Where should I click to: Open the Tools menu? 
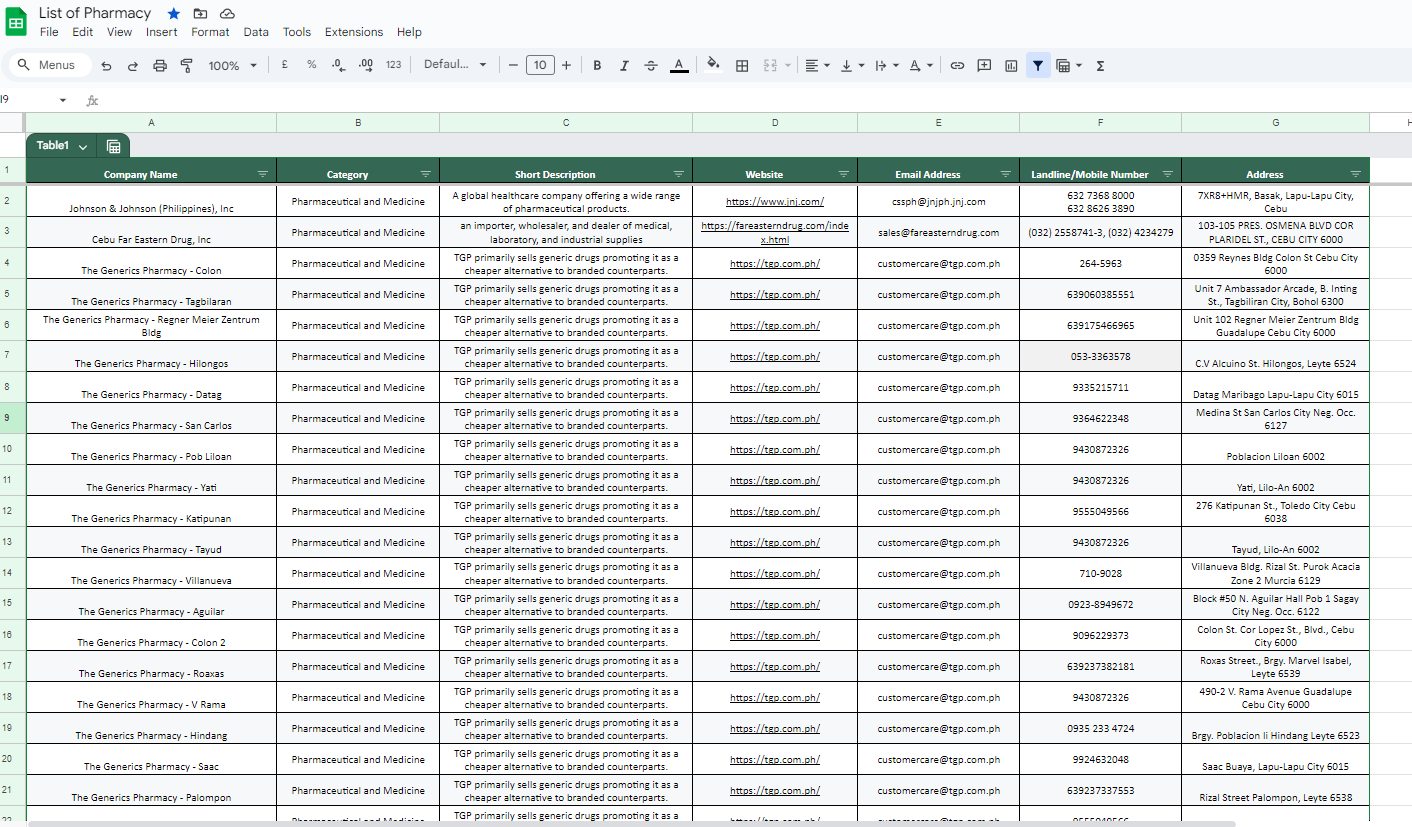[297, 32]
